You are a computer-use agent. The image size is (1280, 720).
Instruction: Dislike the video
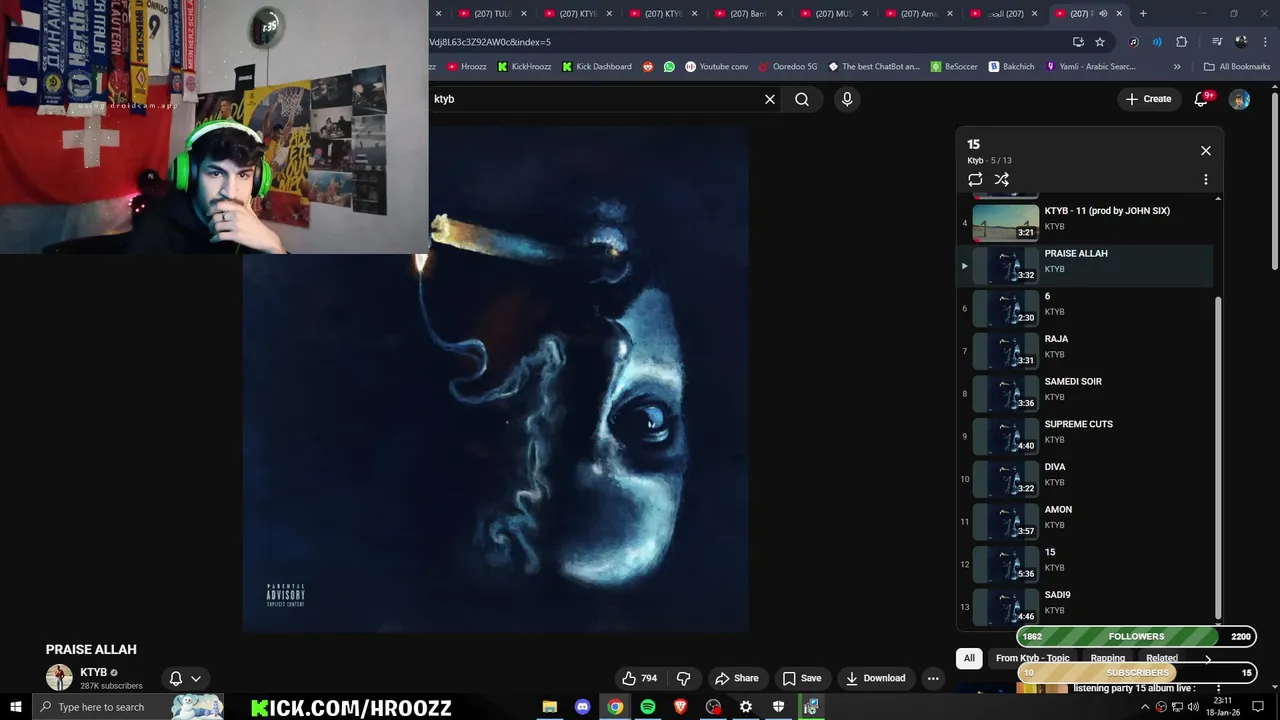click(684, 678)
